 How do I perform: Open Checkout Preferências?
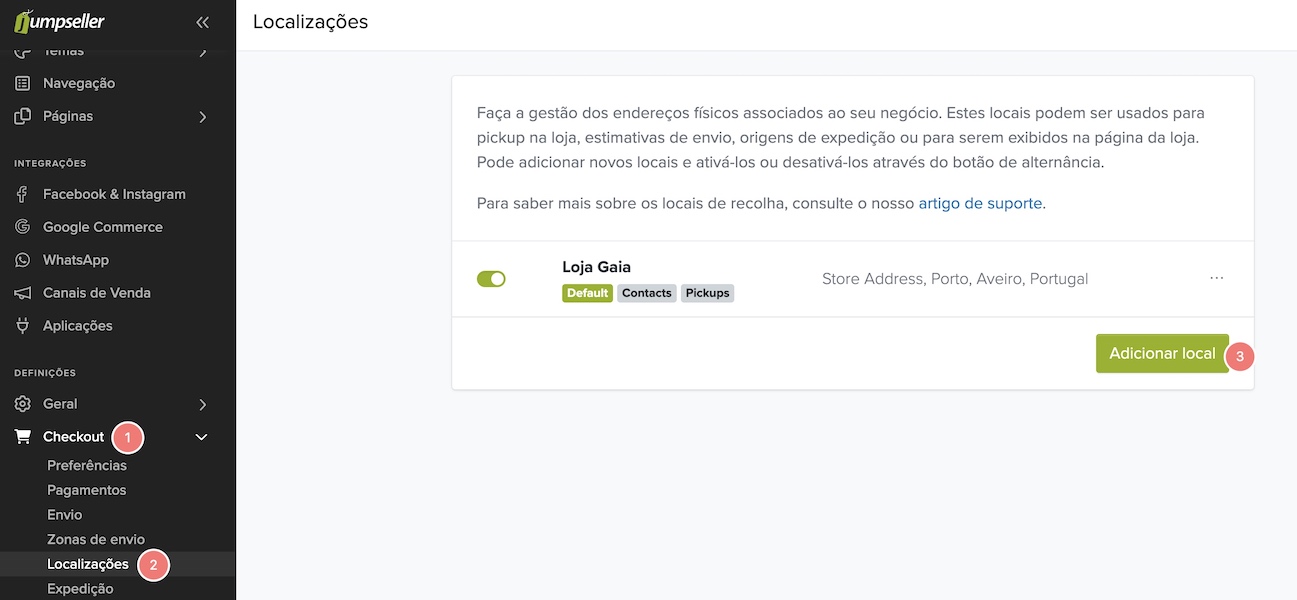coord(87,465)
